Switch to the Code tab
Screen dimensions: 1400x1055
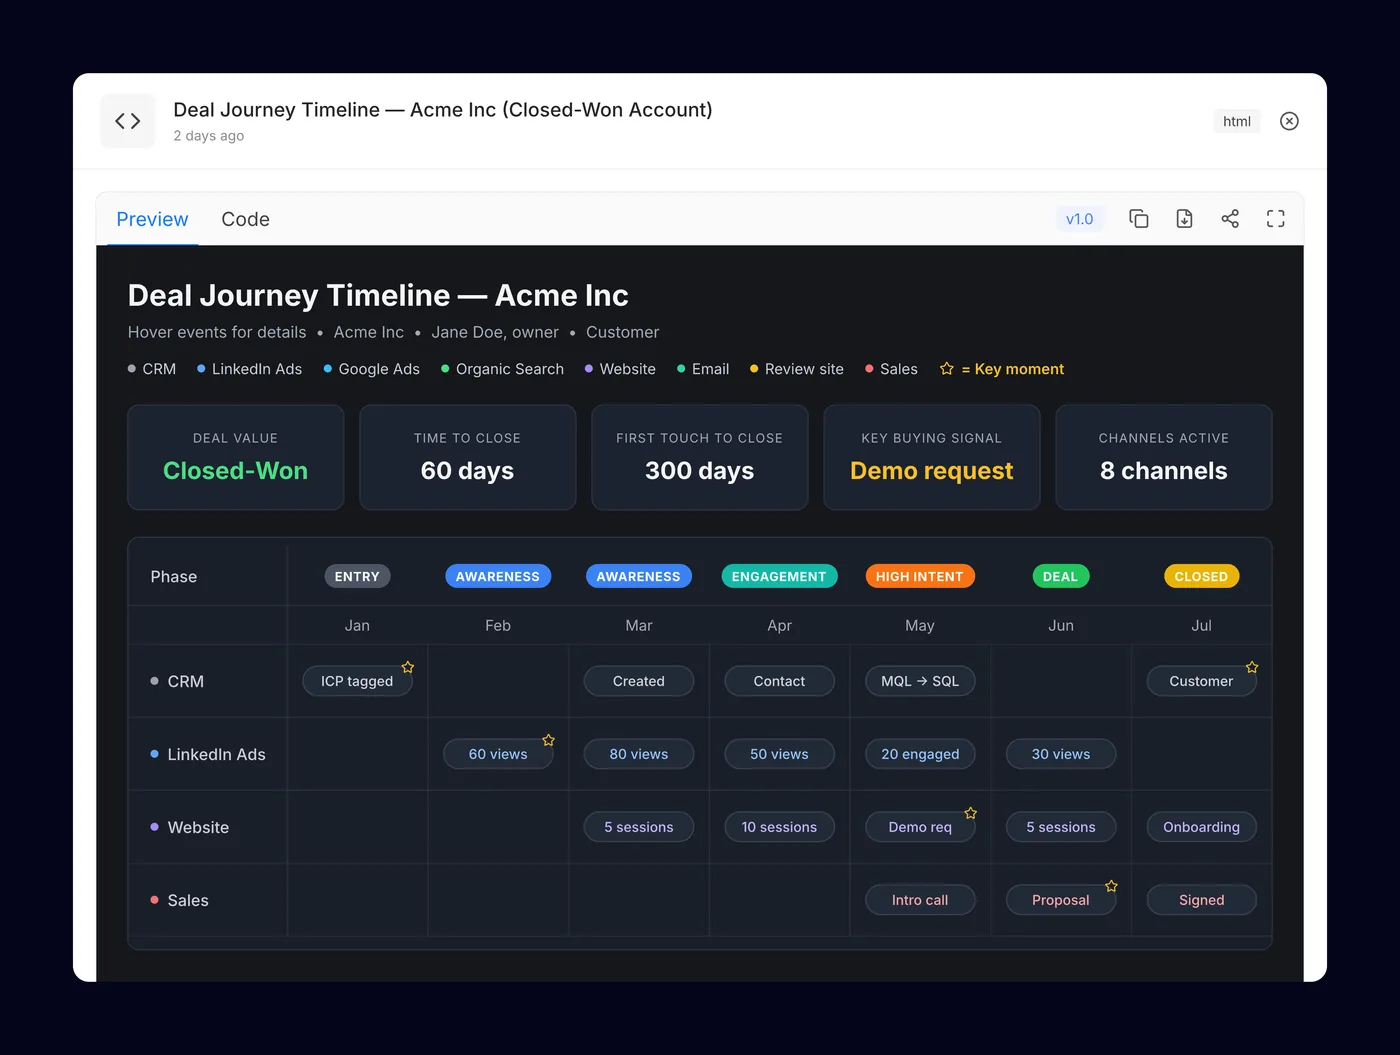[x=245, y=219]
